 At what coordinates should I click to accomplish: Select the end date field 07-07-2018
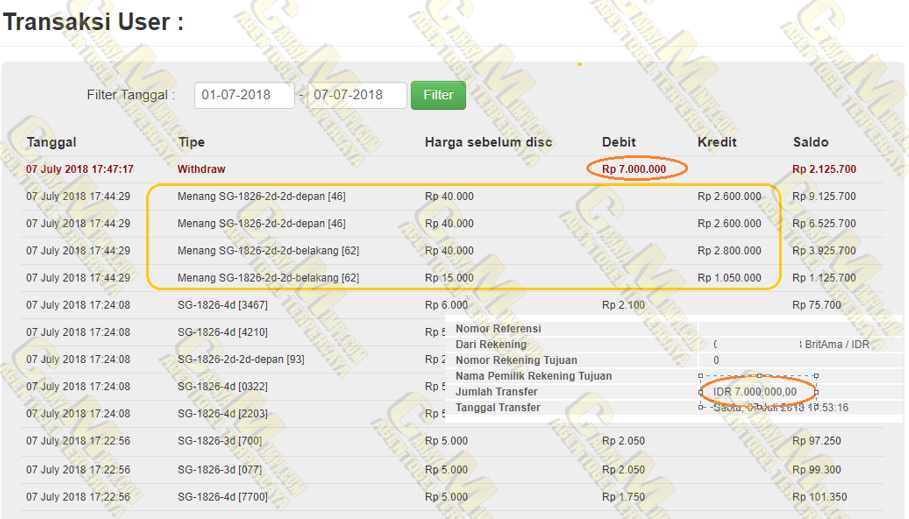point(356,95)
